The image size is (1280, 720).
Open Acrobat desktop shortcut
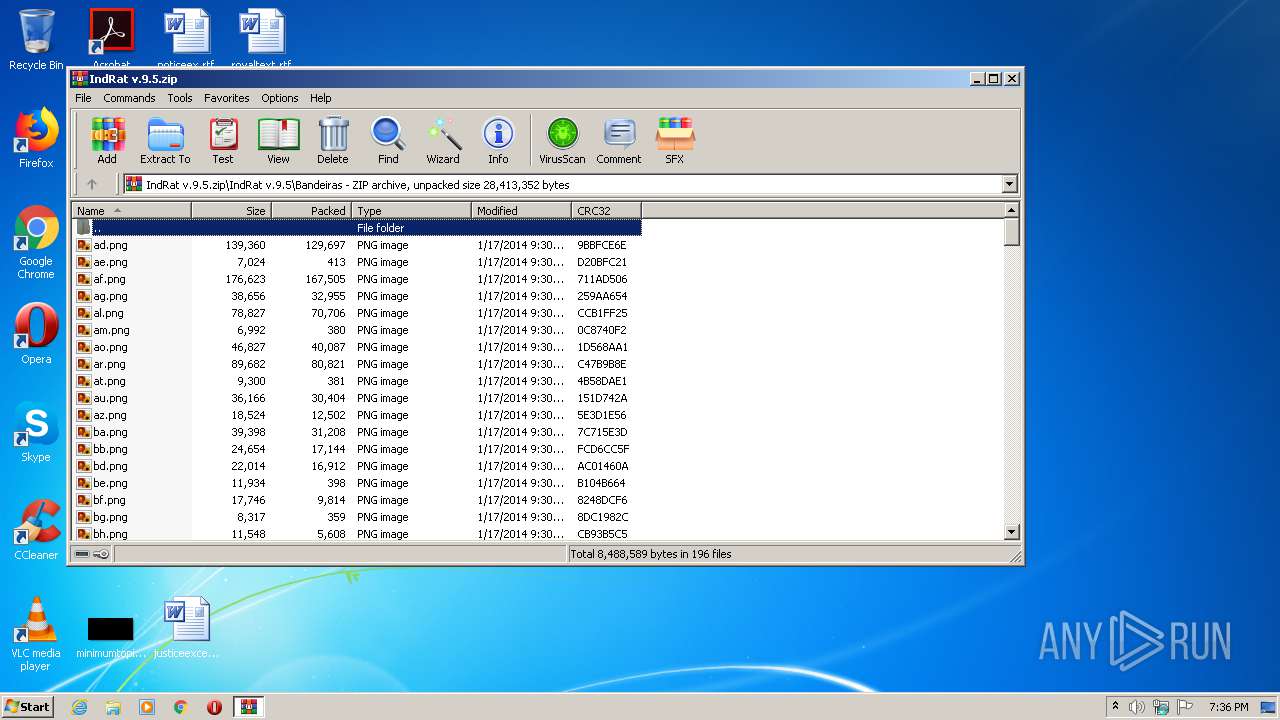click(111, 40)
